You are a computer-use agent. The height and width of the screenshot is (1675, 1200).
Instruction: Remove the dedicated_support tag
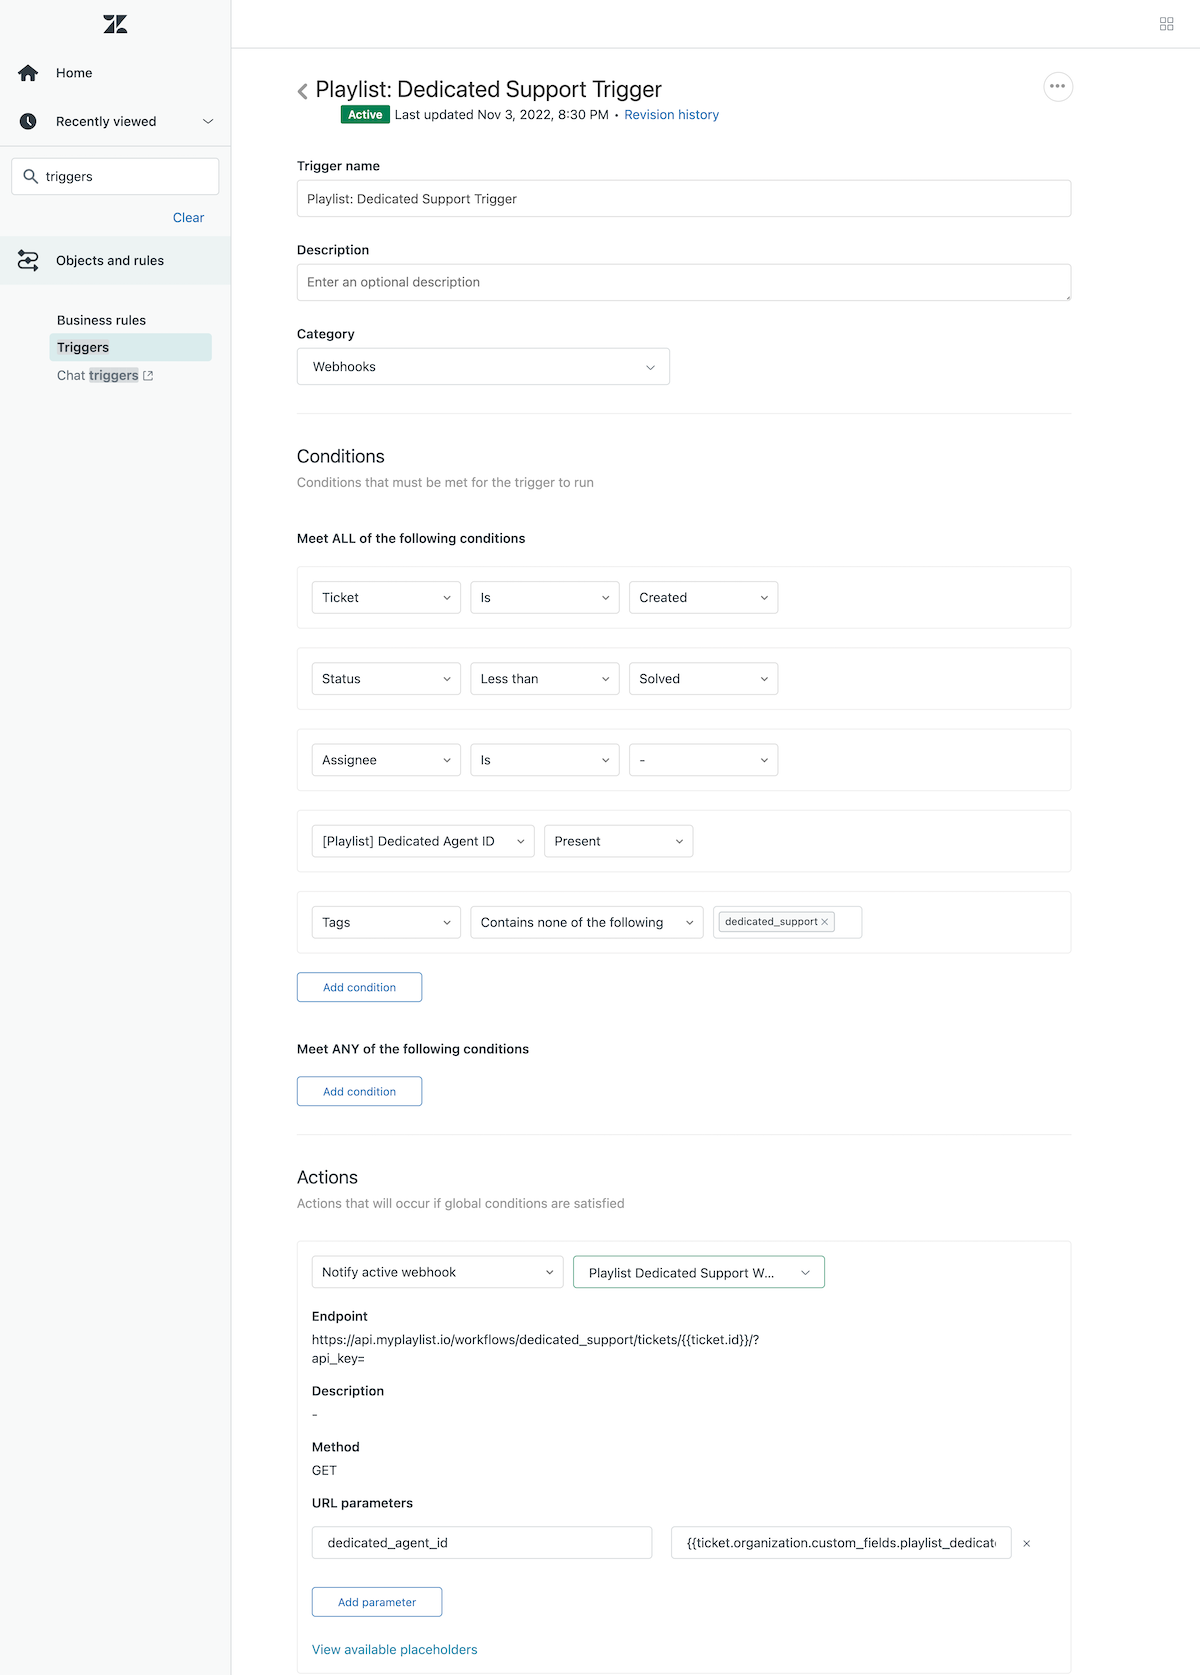tap(825, 922)
